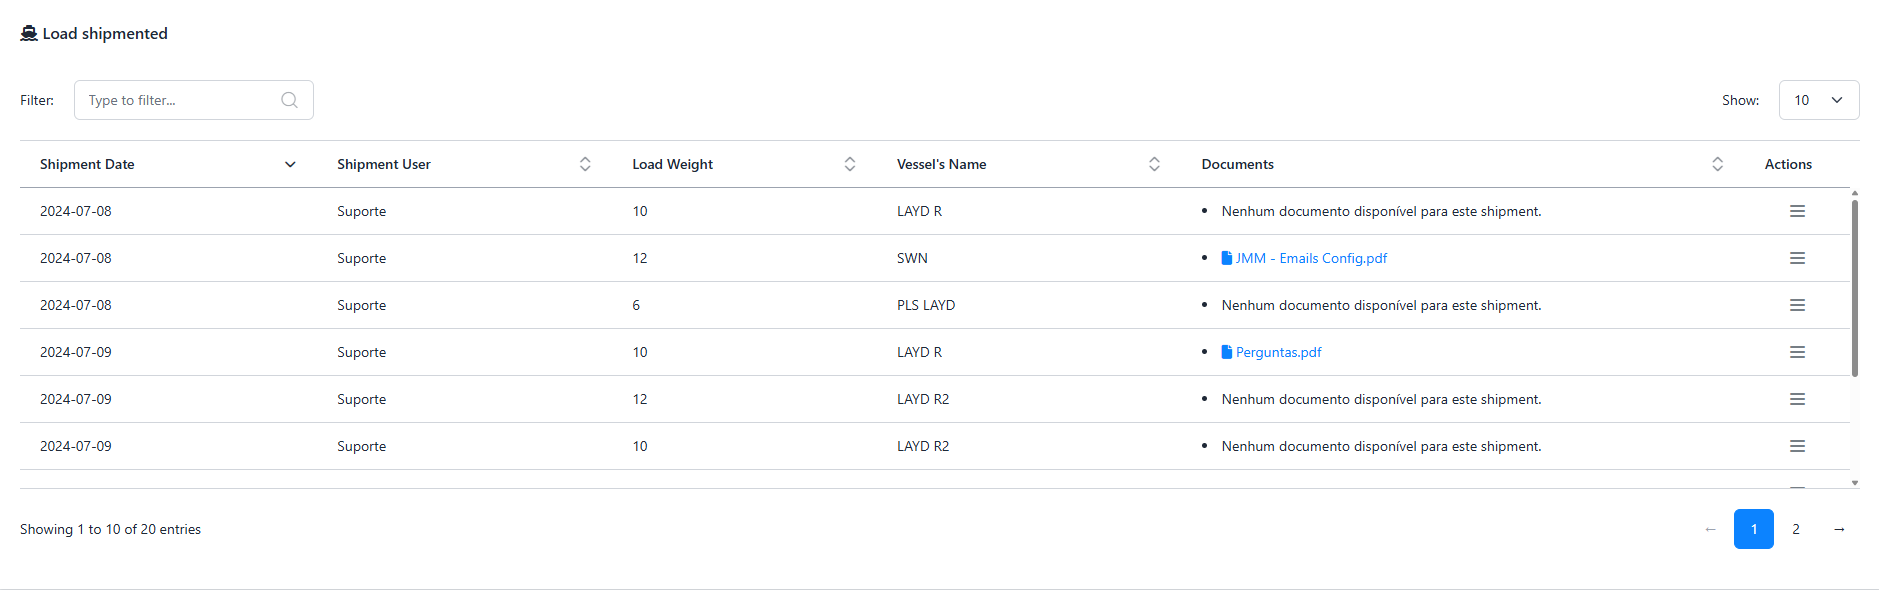Click the Type to filter input field

click(180, 100)
